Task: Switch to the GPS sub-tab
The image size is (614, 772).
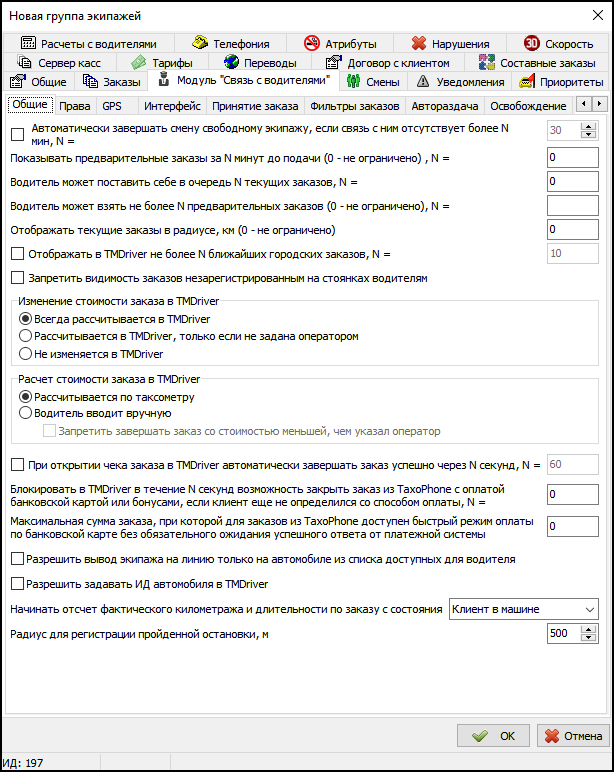Action: pyautogui.click(x=112, y=106)
